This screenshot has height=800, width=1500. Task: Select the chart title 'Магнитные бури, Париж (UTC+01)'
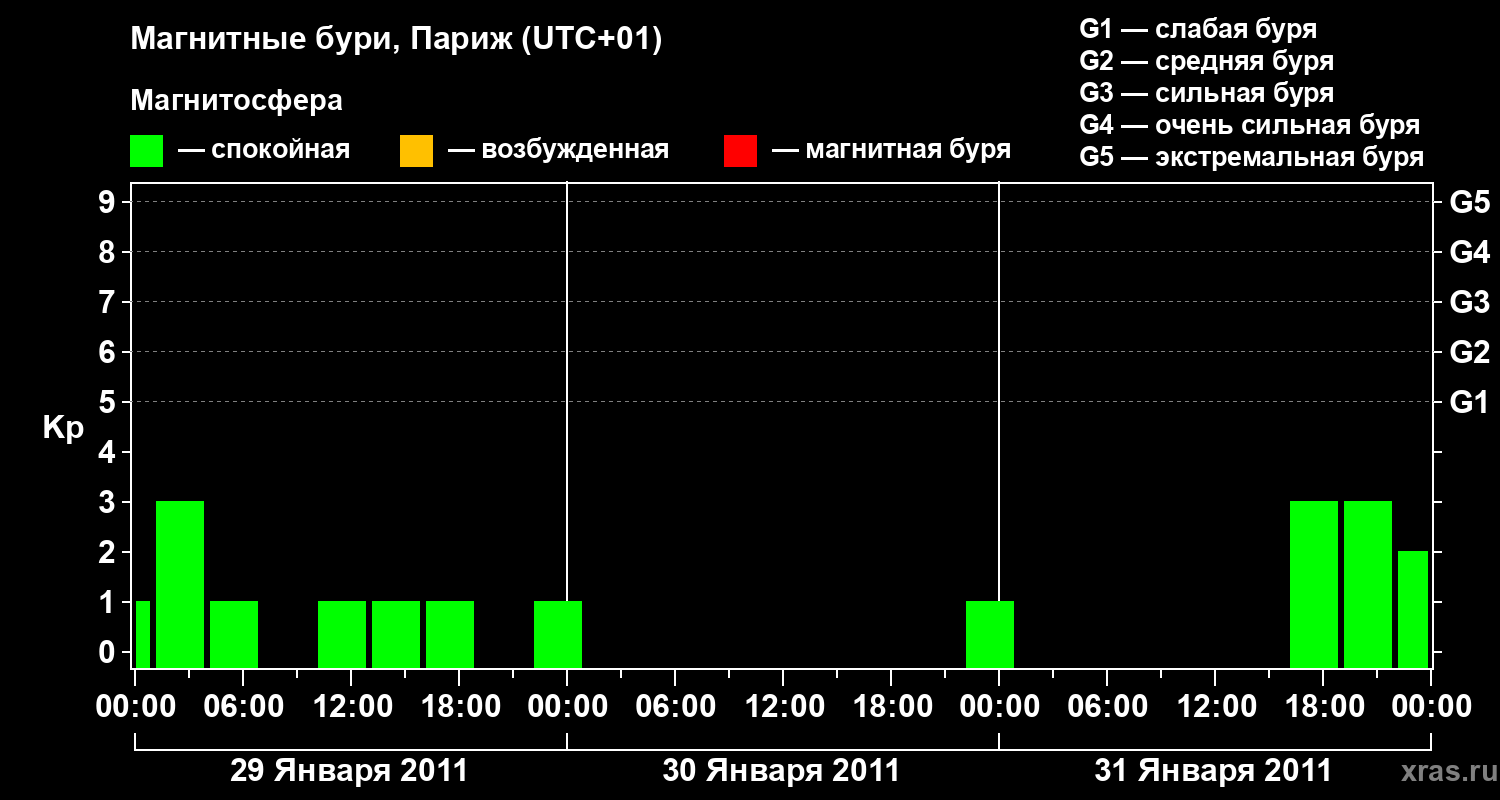pyautogui.click(x=396, y=40)
